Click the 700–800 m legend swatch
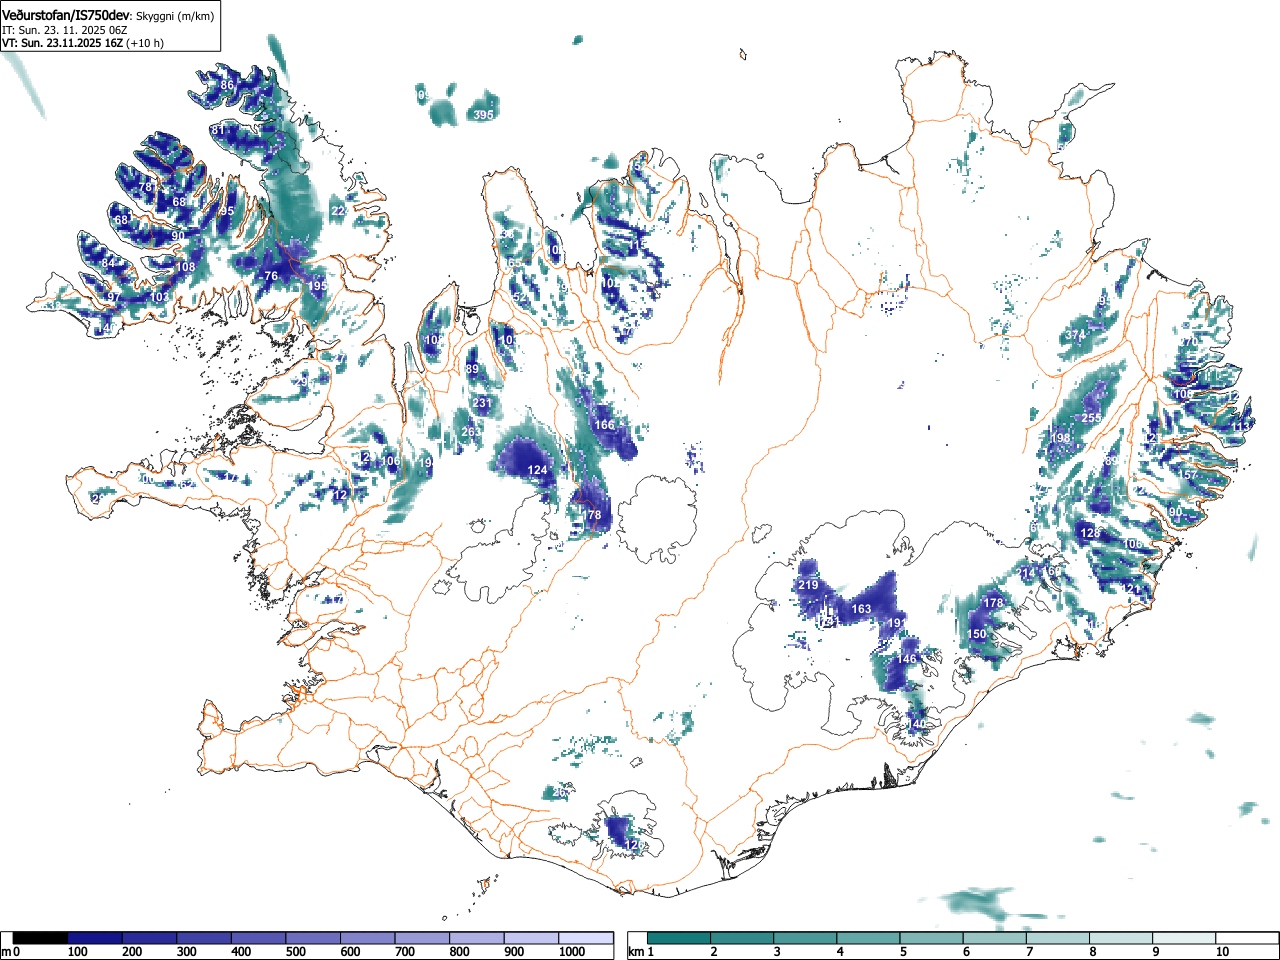 tap(422, 938)
